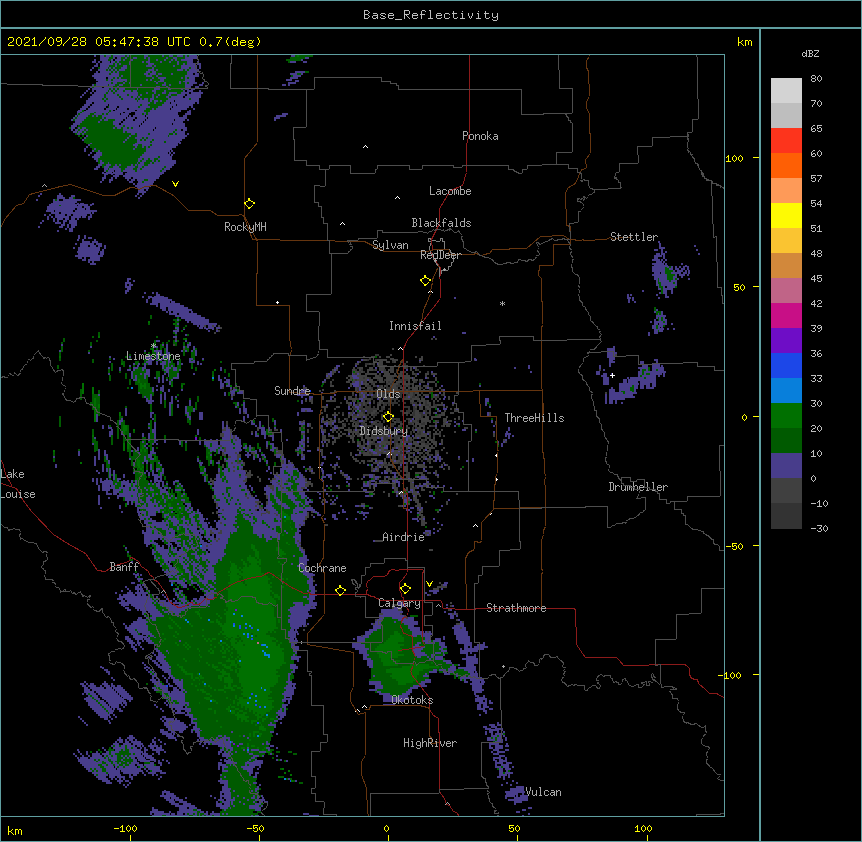The height and width of the screenshot is (842, 862).
Task: Click the dBZ legend heading
Action: click(x=810, y=53)
